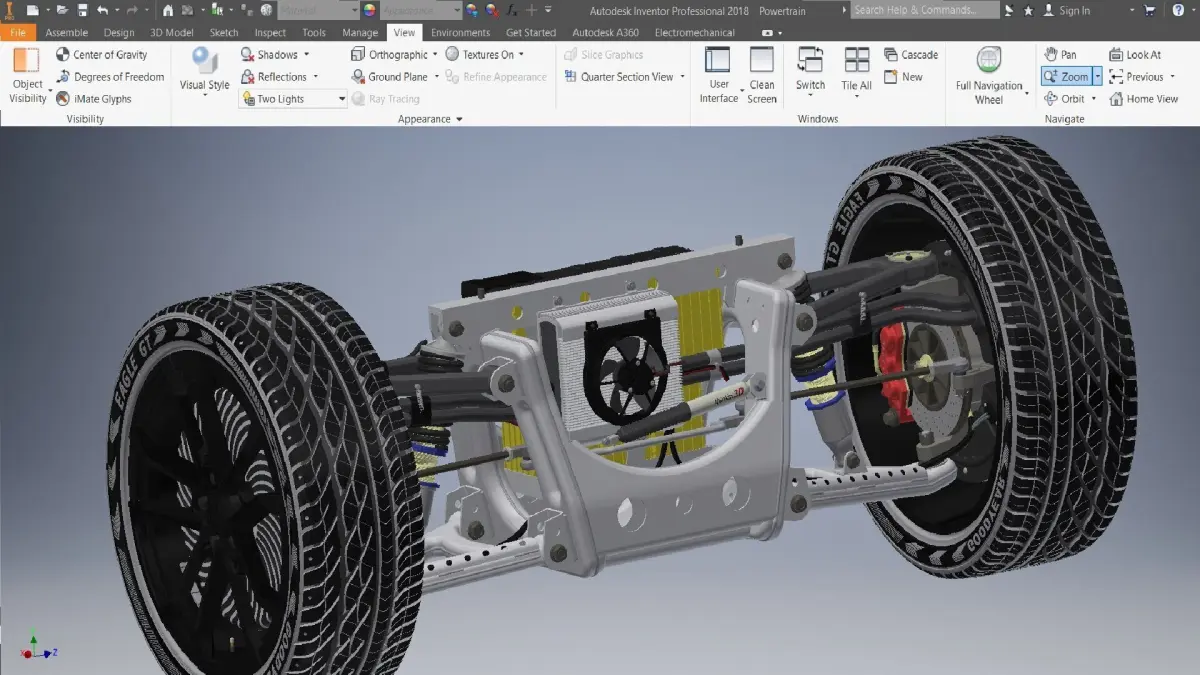Image resolution: width=1200 pixels, height=675 pixels.
Task: Click the Quarter Section View icon
Action: [570, 77]
